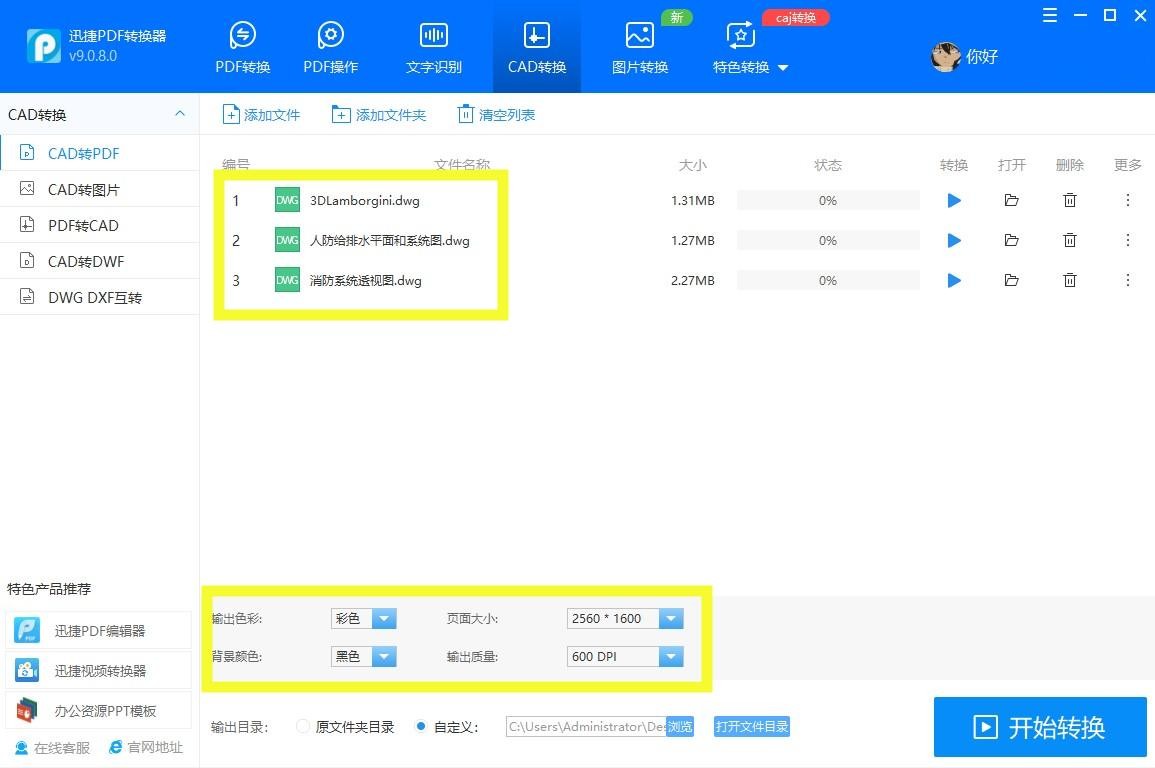Click the more options icon for the first file
The height and width of the screenshot is (768, 1155).
[1128, 200]
